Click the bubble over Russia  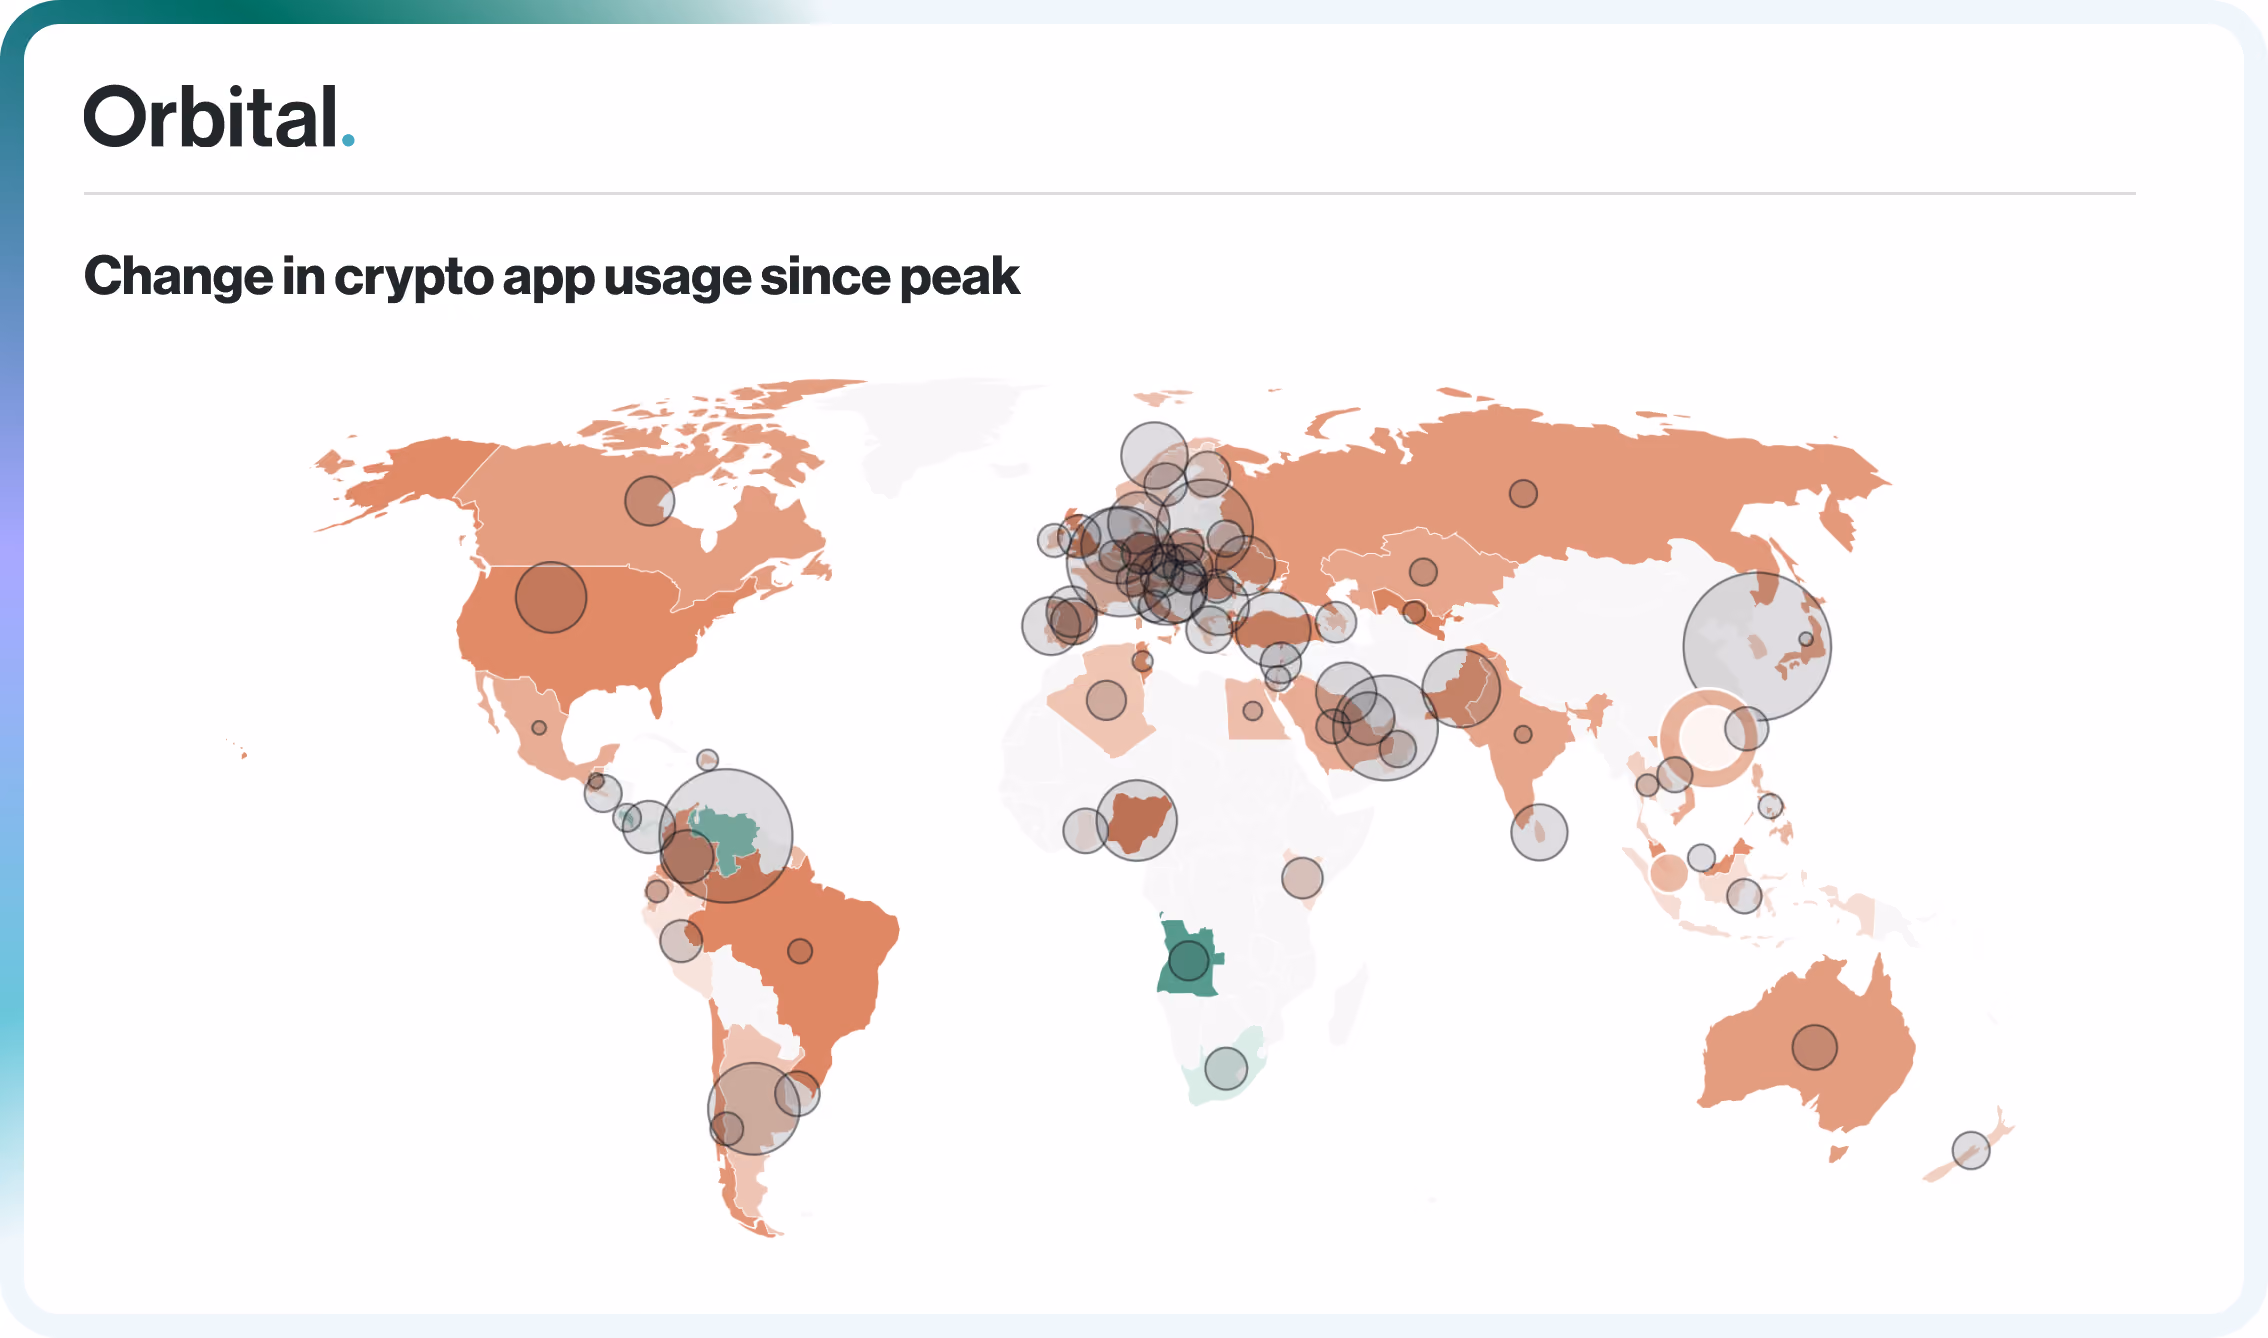1523,493
